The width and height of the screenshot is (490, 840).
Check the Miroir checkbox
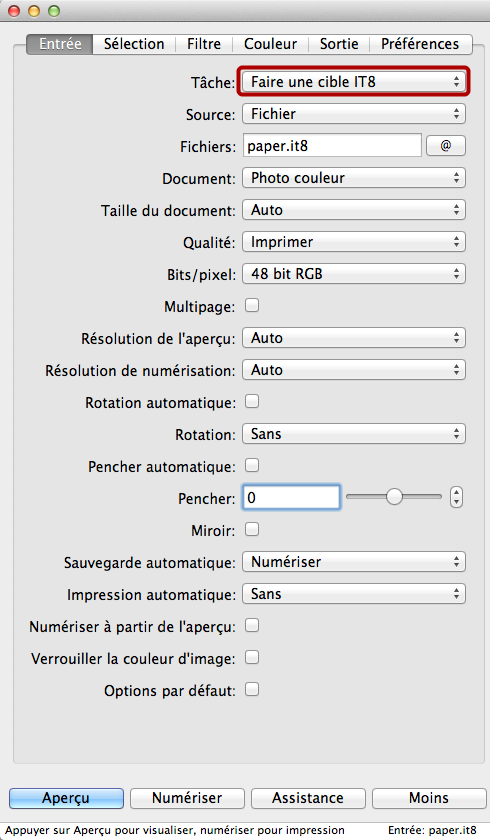(x=252, y=529)
